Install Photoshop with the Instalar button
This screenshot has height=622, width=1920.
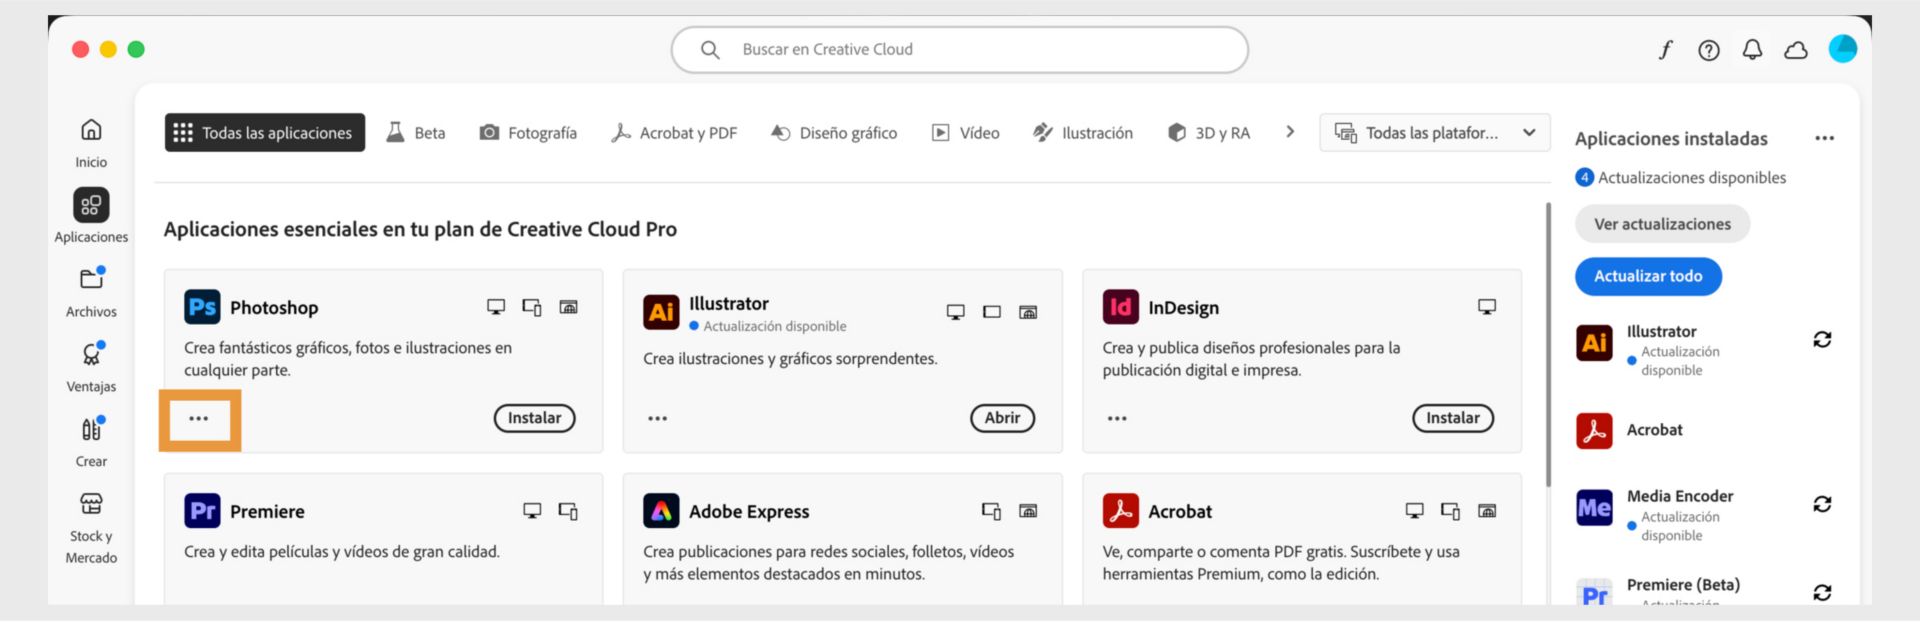(x=534, y=418)
